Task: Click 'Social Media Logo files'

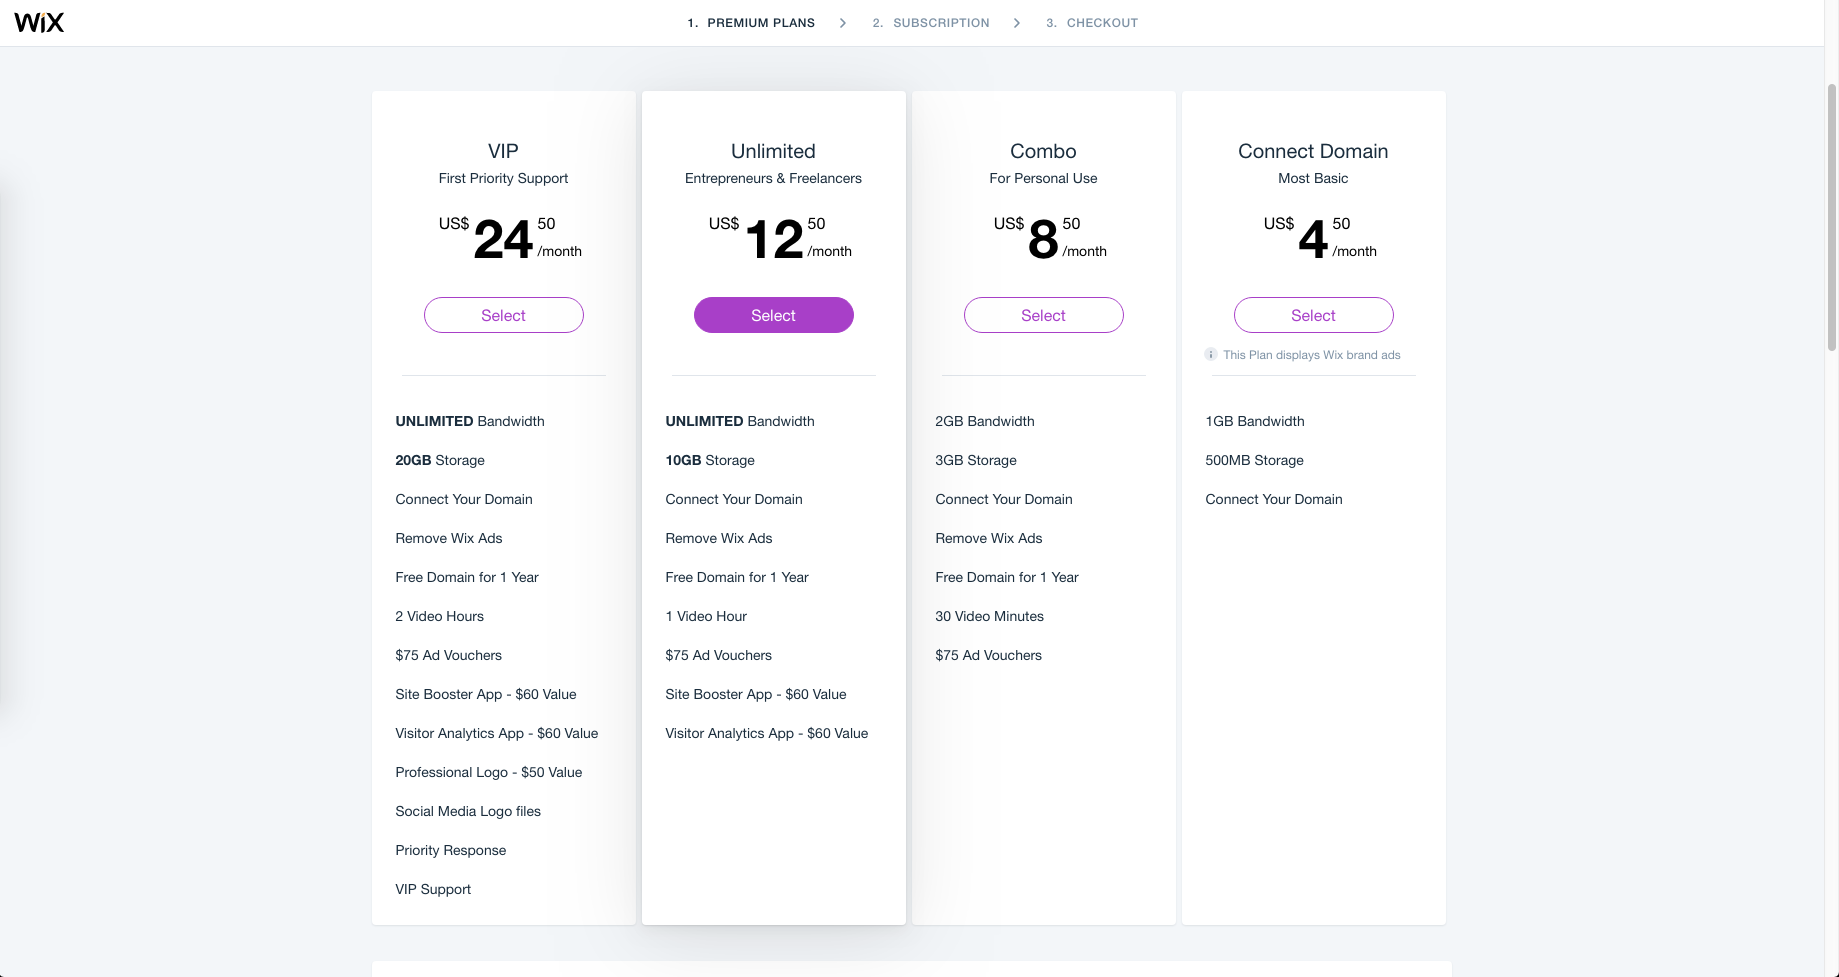Action: click(x=468, y=811)
